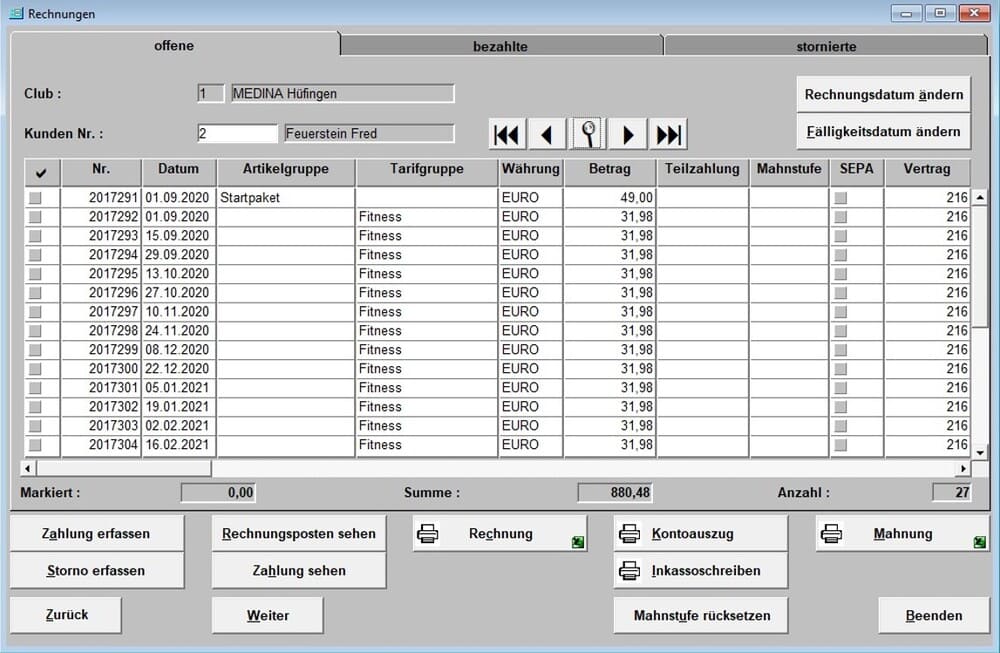Click Zahlung erfassen button
The width and height of the screenshot is (1000, 653).
tap(96, 534)
